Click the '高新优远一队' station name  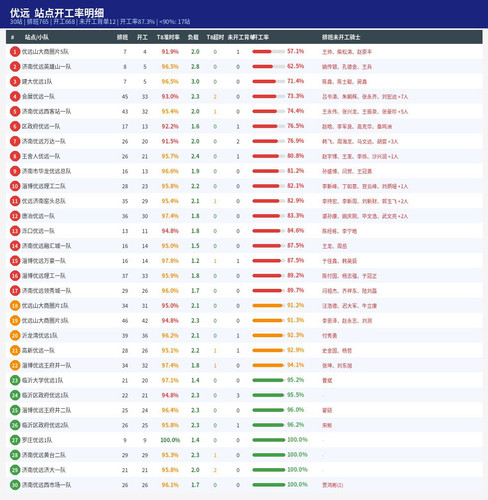point(38,350)
